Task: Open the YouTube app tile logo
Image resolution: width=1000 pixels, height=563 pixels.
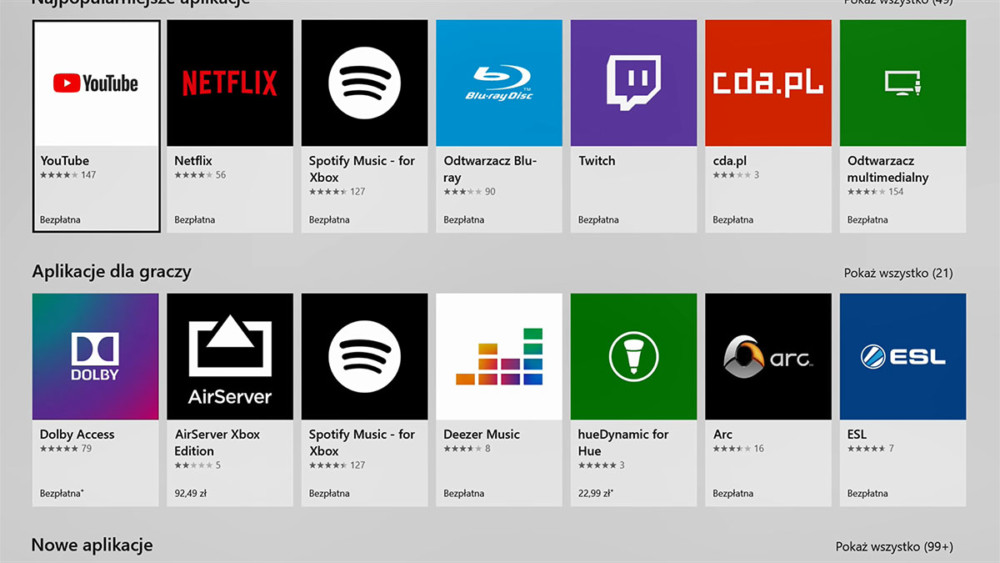Action: pos(96,84)
